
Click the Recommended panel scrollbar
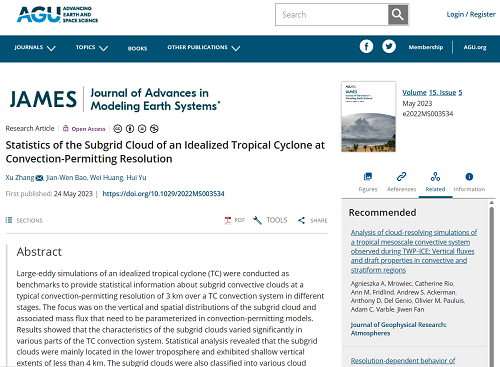coord(491,287)
